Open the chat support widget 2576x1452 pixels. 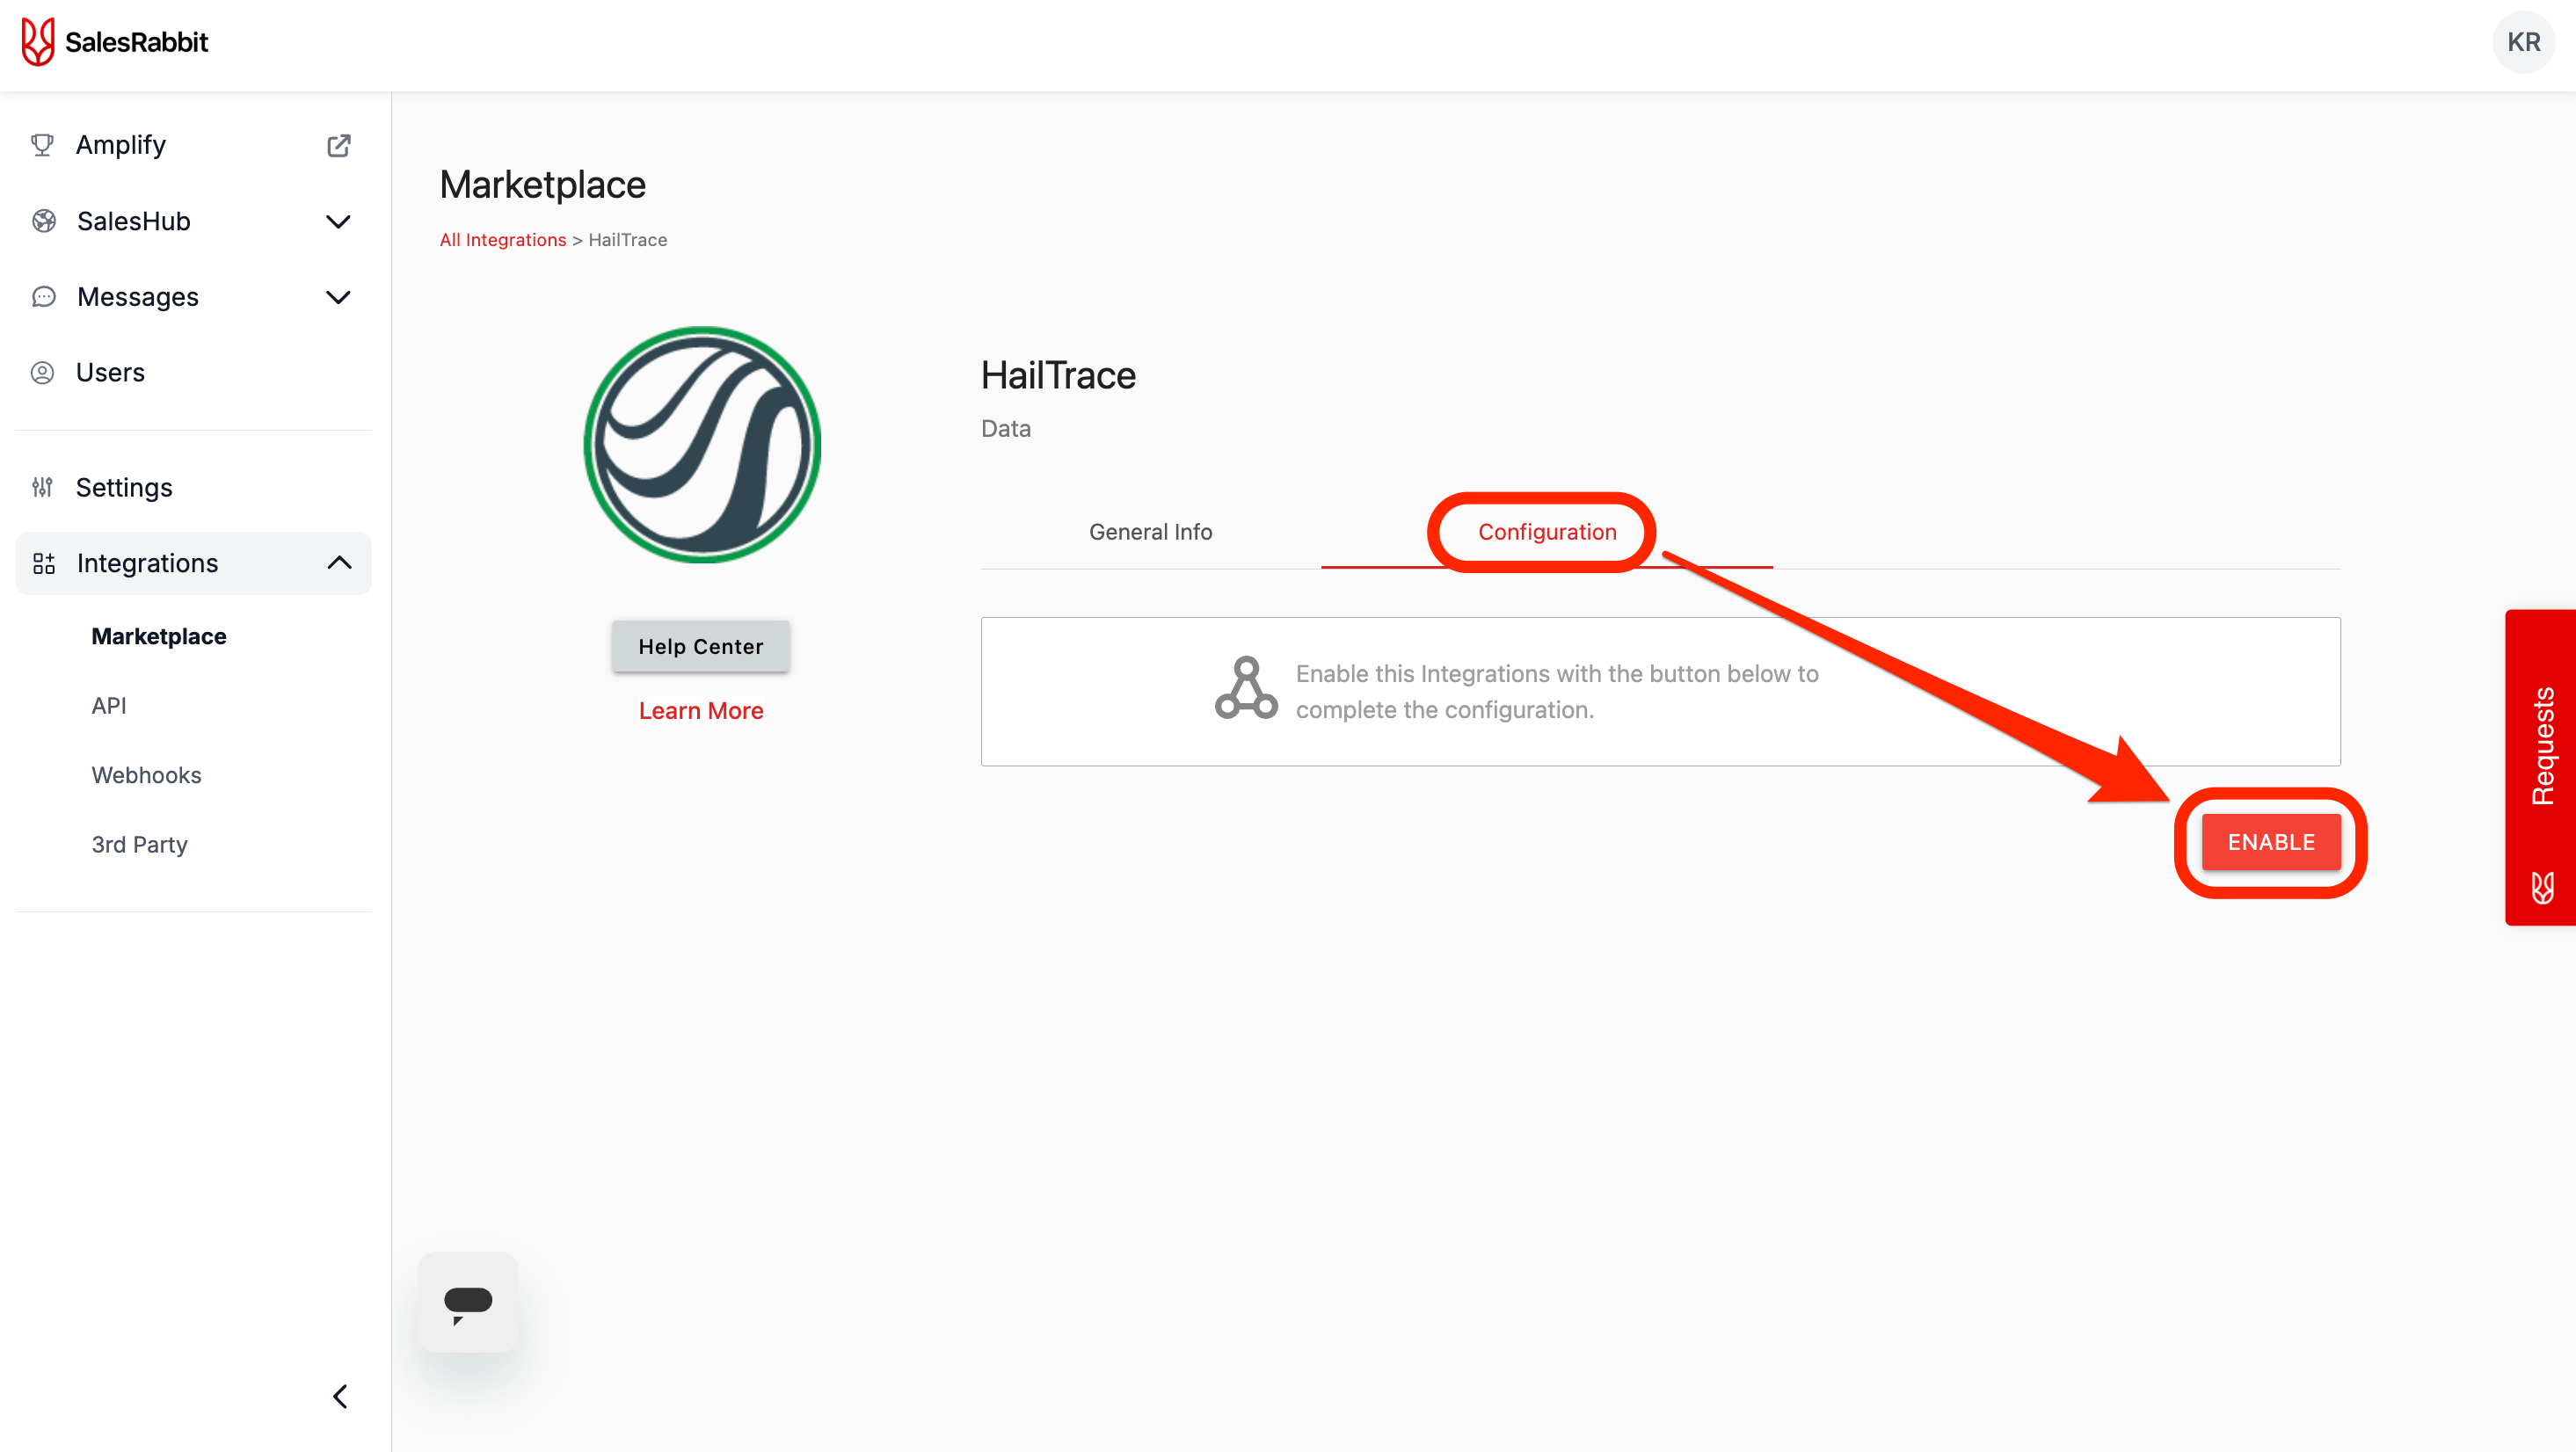coord(467,1302)
